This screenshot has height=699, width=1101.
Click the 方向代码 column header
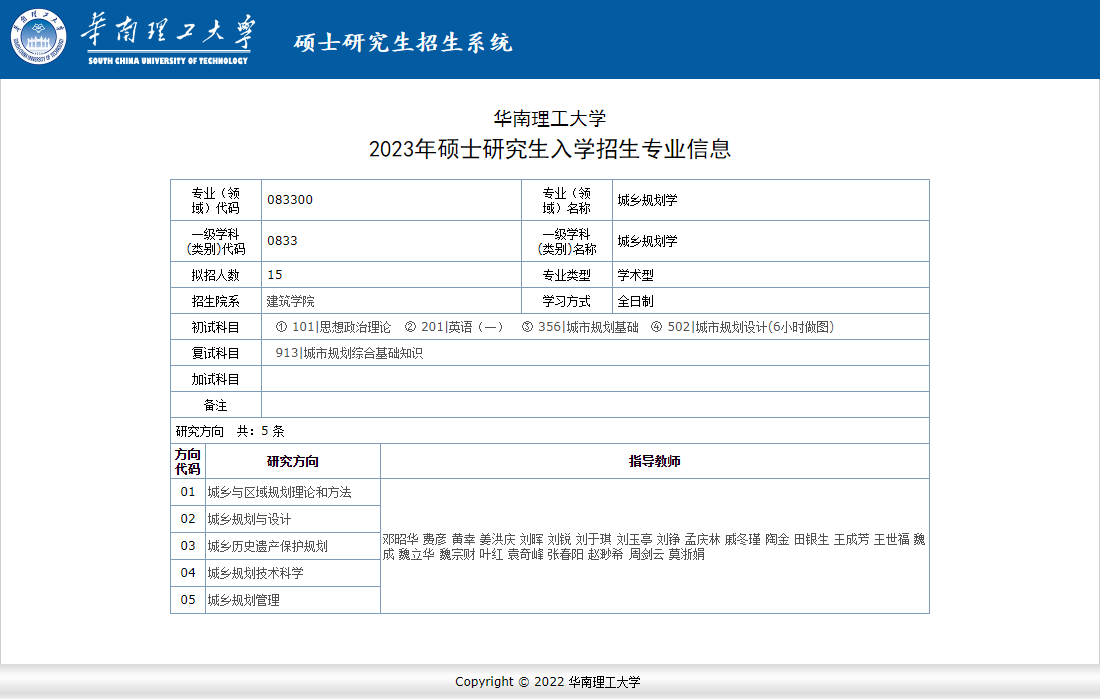(187, 462)
